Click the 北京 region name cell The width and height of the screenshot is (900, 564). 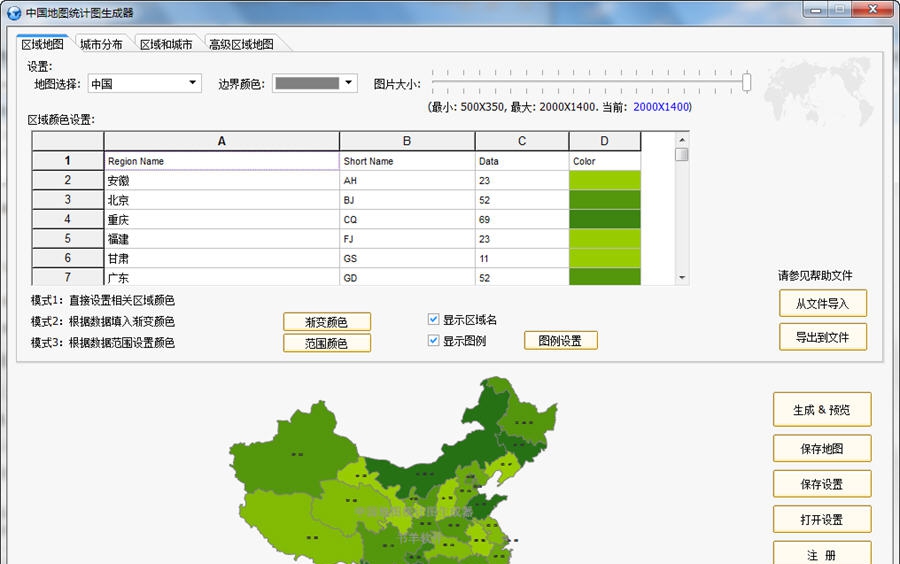[x=222, y=200]
